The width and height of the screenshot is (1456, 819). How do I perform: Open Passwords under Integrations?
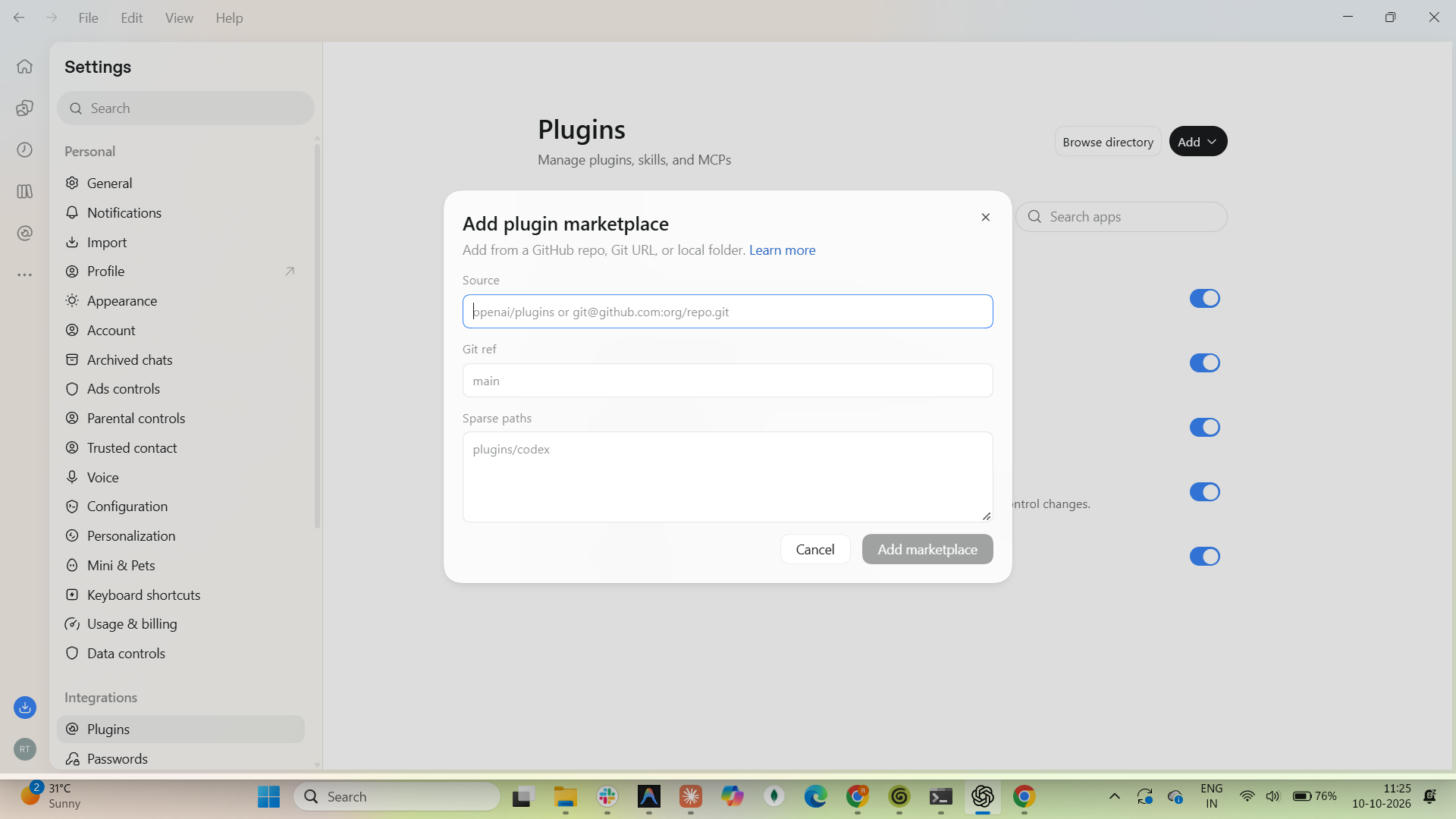click(x=181, y=759)
